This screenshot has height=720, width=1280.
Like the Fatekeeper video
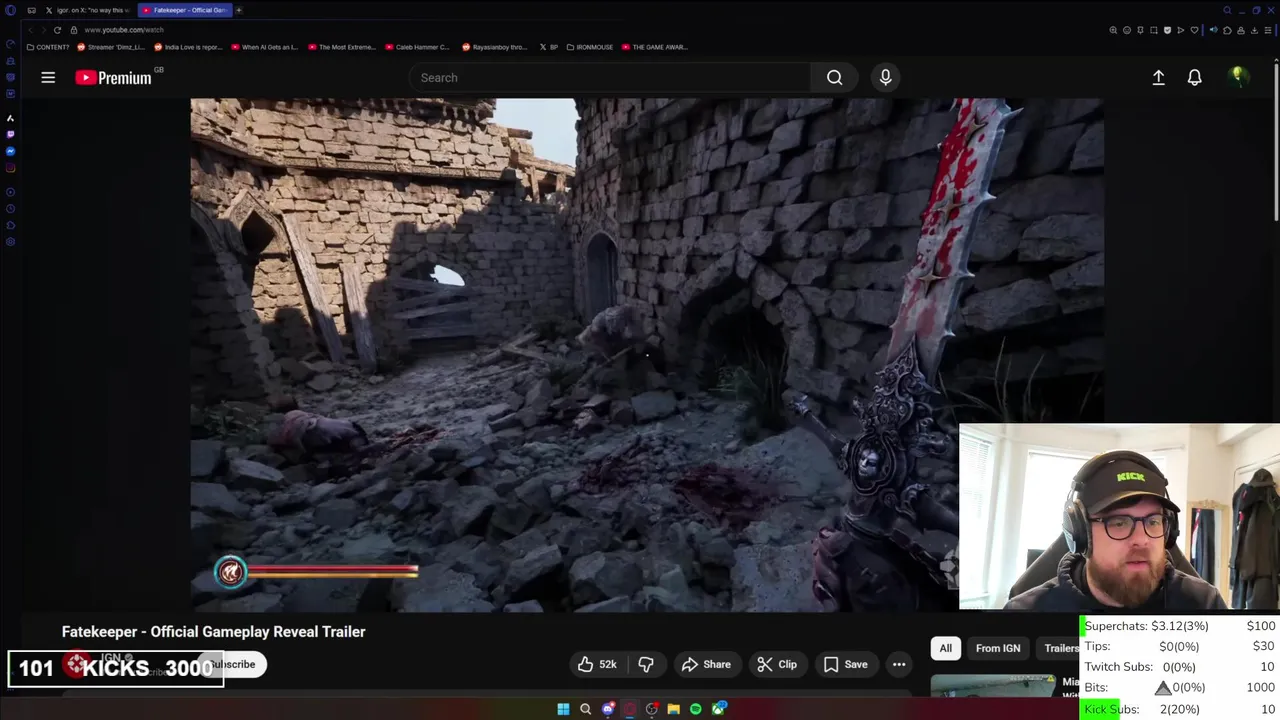[x=596, y=664]
